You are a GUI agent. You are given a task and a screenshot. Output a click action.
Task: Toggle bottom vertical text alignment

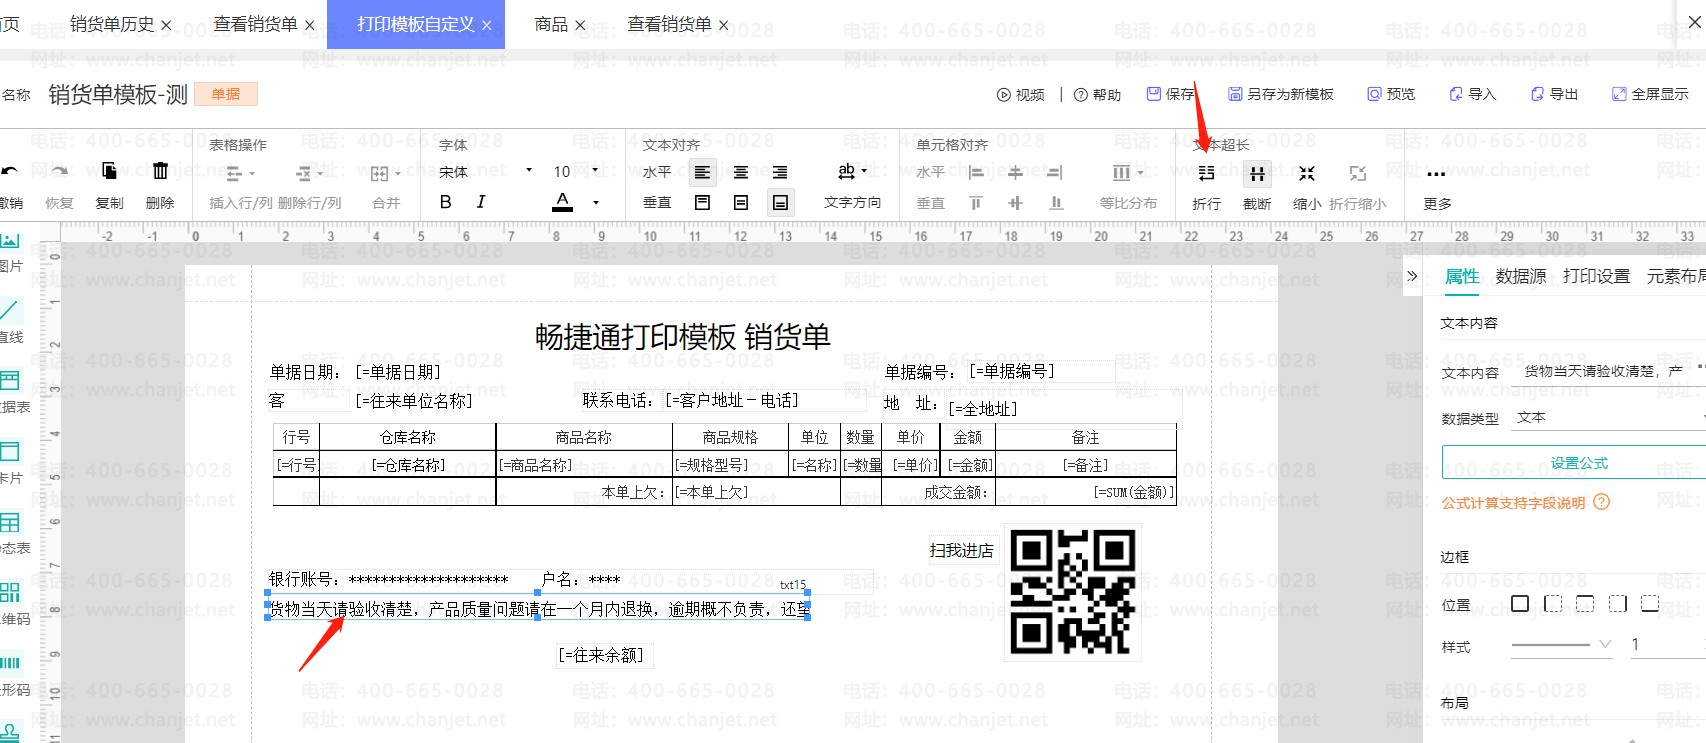pos(780,203)
